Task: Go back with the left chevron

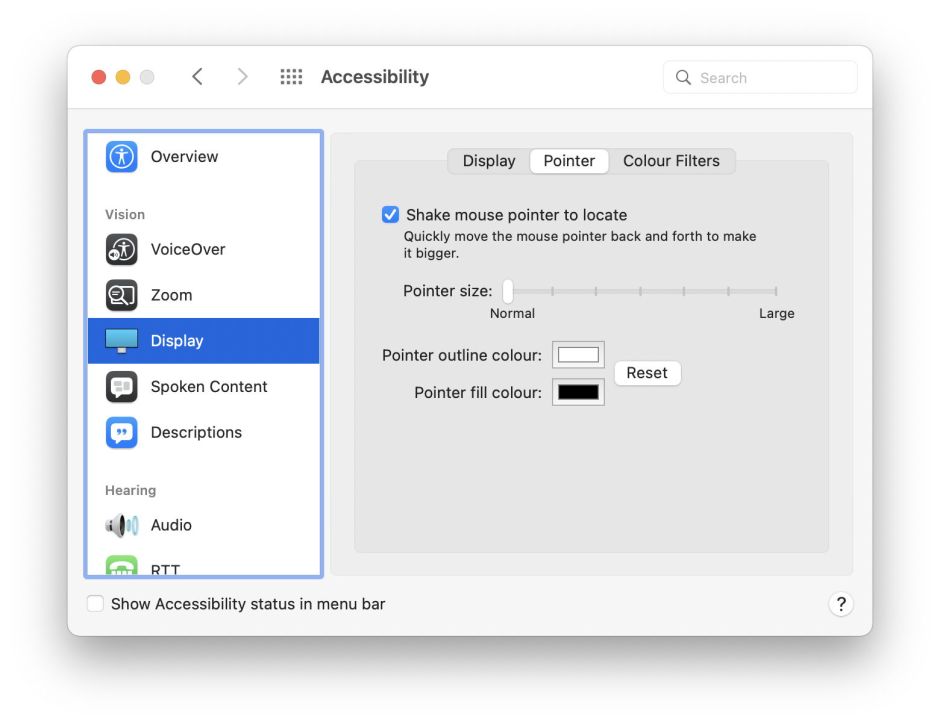Action: click(x=198, y=77)
